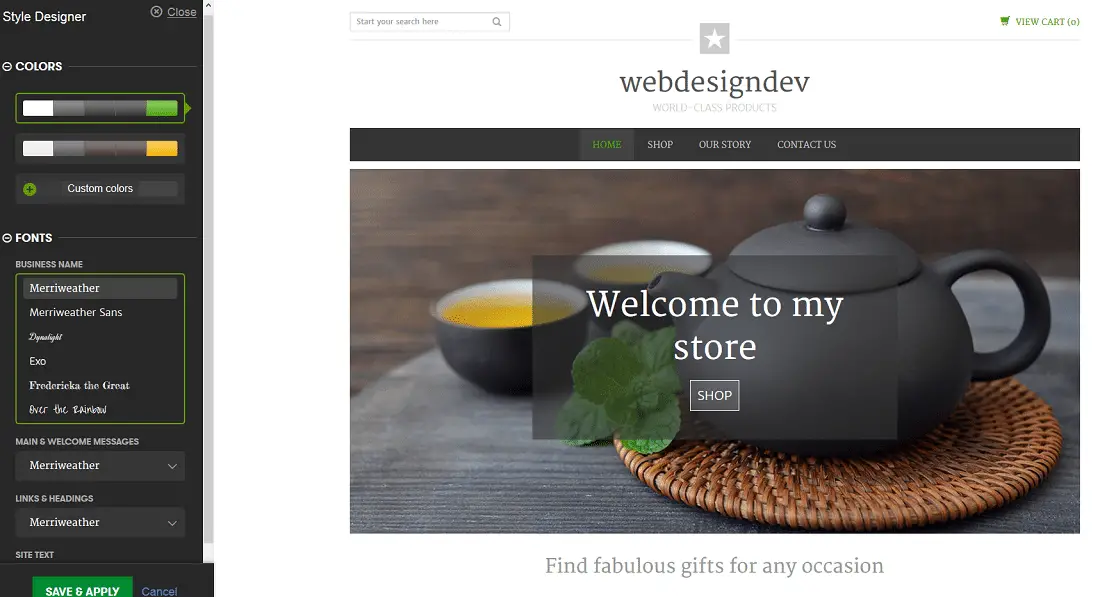Click the Cancel link
Screen dimensions: 1100x597
159,591
